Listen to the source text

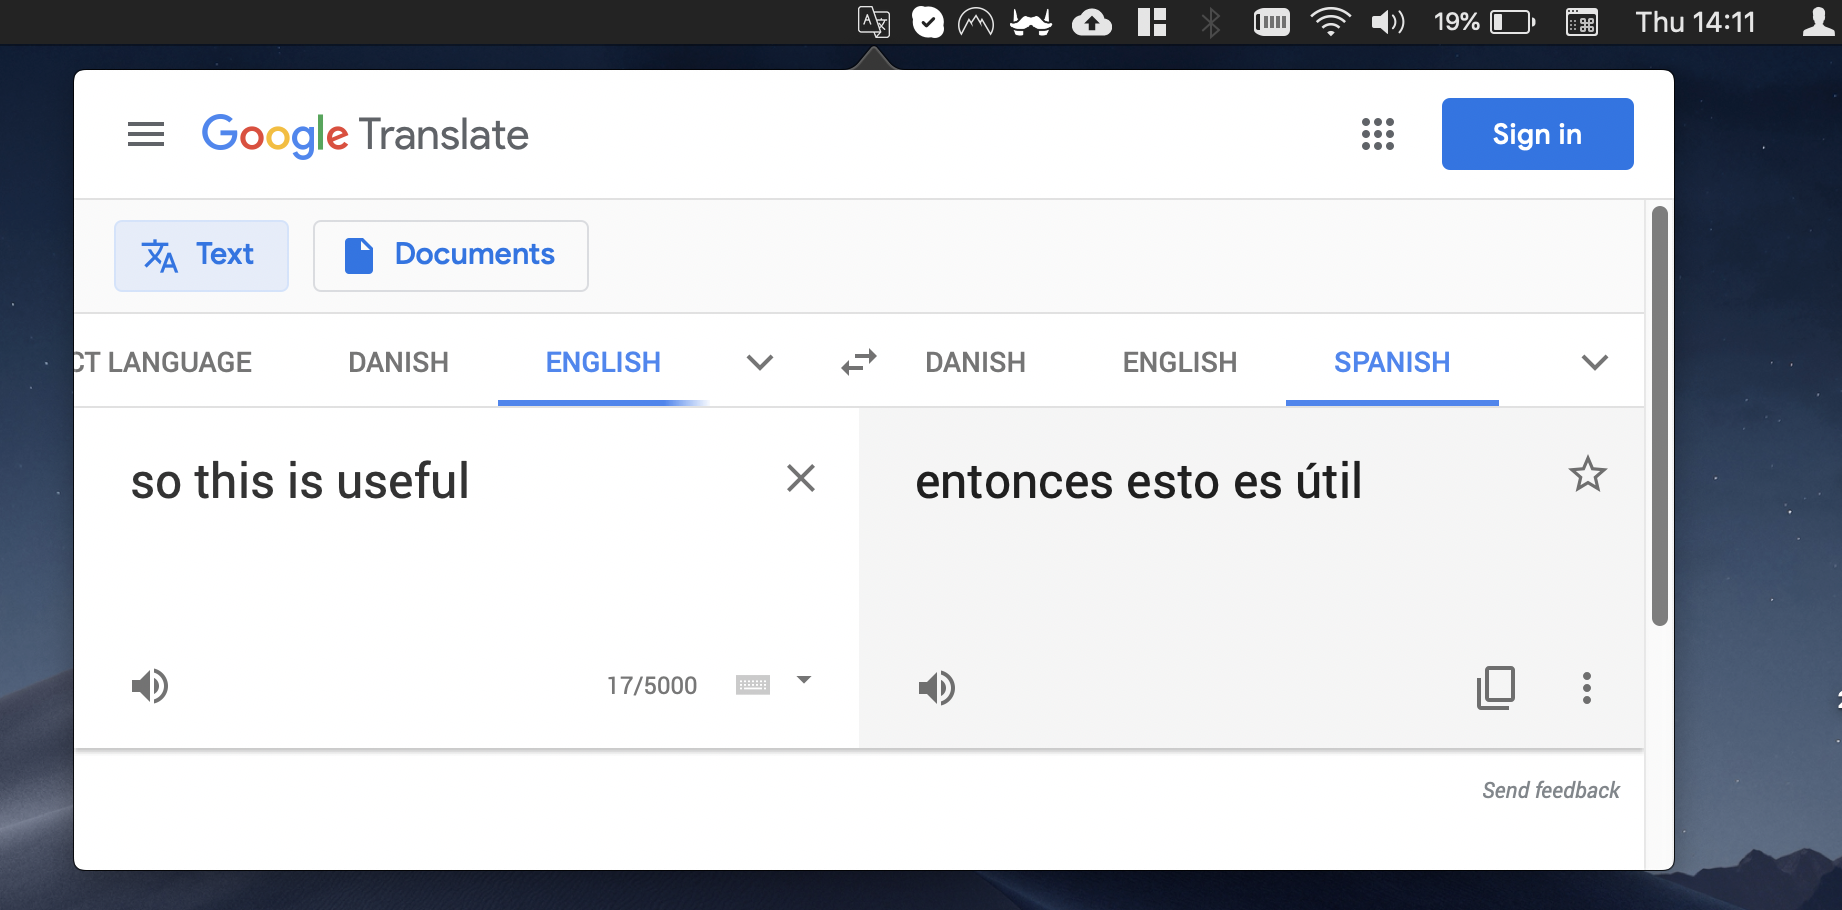click(150, 686)
